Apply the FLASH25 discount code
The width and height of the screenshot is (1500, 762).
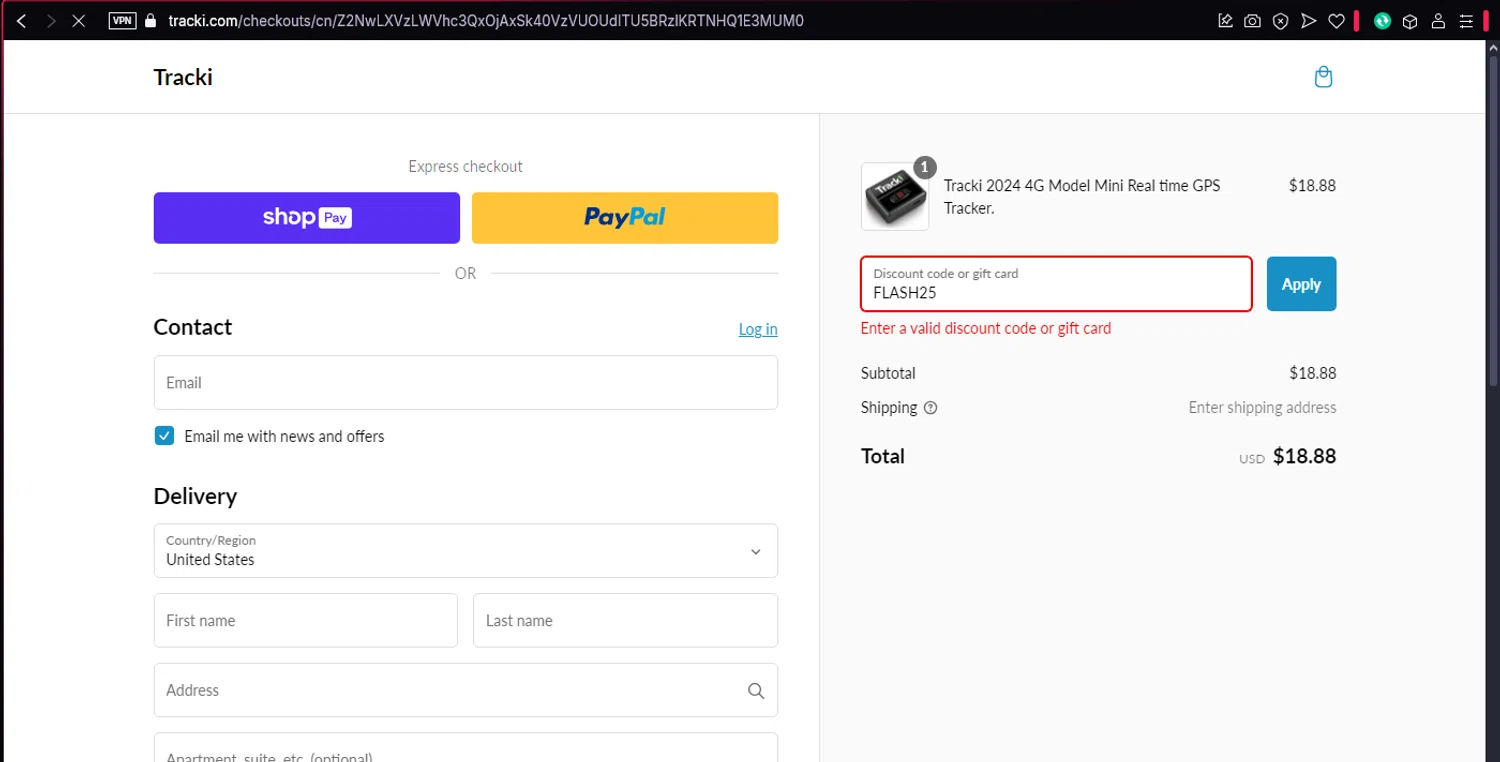point(1301,284)
